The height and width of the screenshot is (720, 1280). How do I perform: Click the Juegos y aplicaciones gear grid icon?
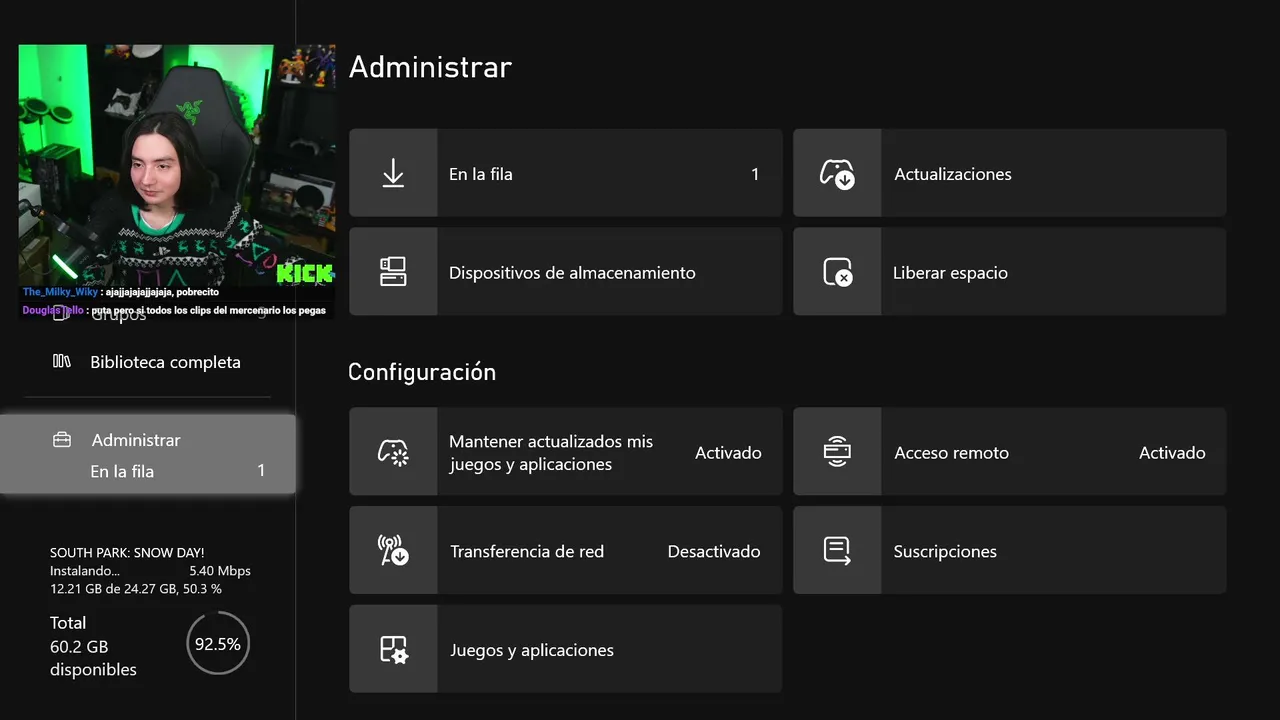(x=393, y=650)
